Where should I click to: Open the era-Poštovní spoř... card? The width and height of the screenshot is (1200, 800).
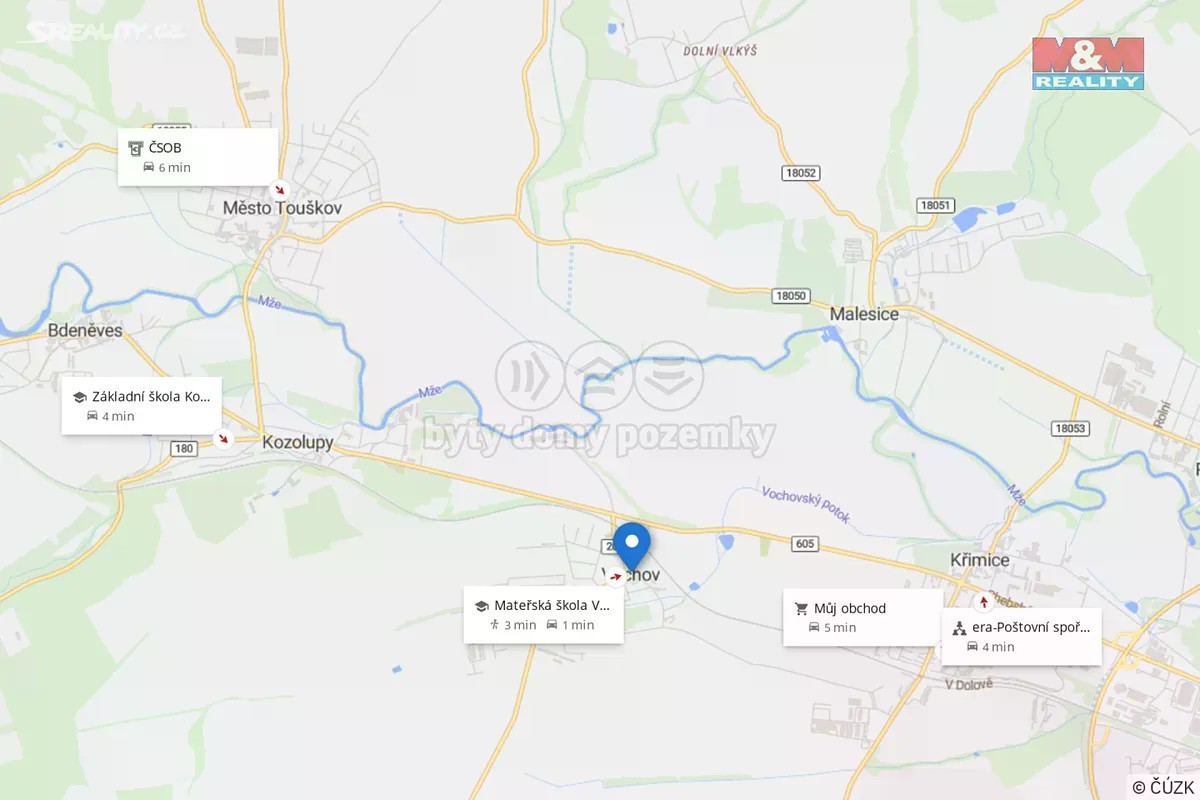coord(1021,637)
